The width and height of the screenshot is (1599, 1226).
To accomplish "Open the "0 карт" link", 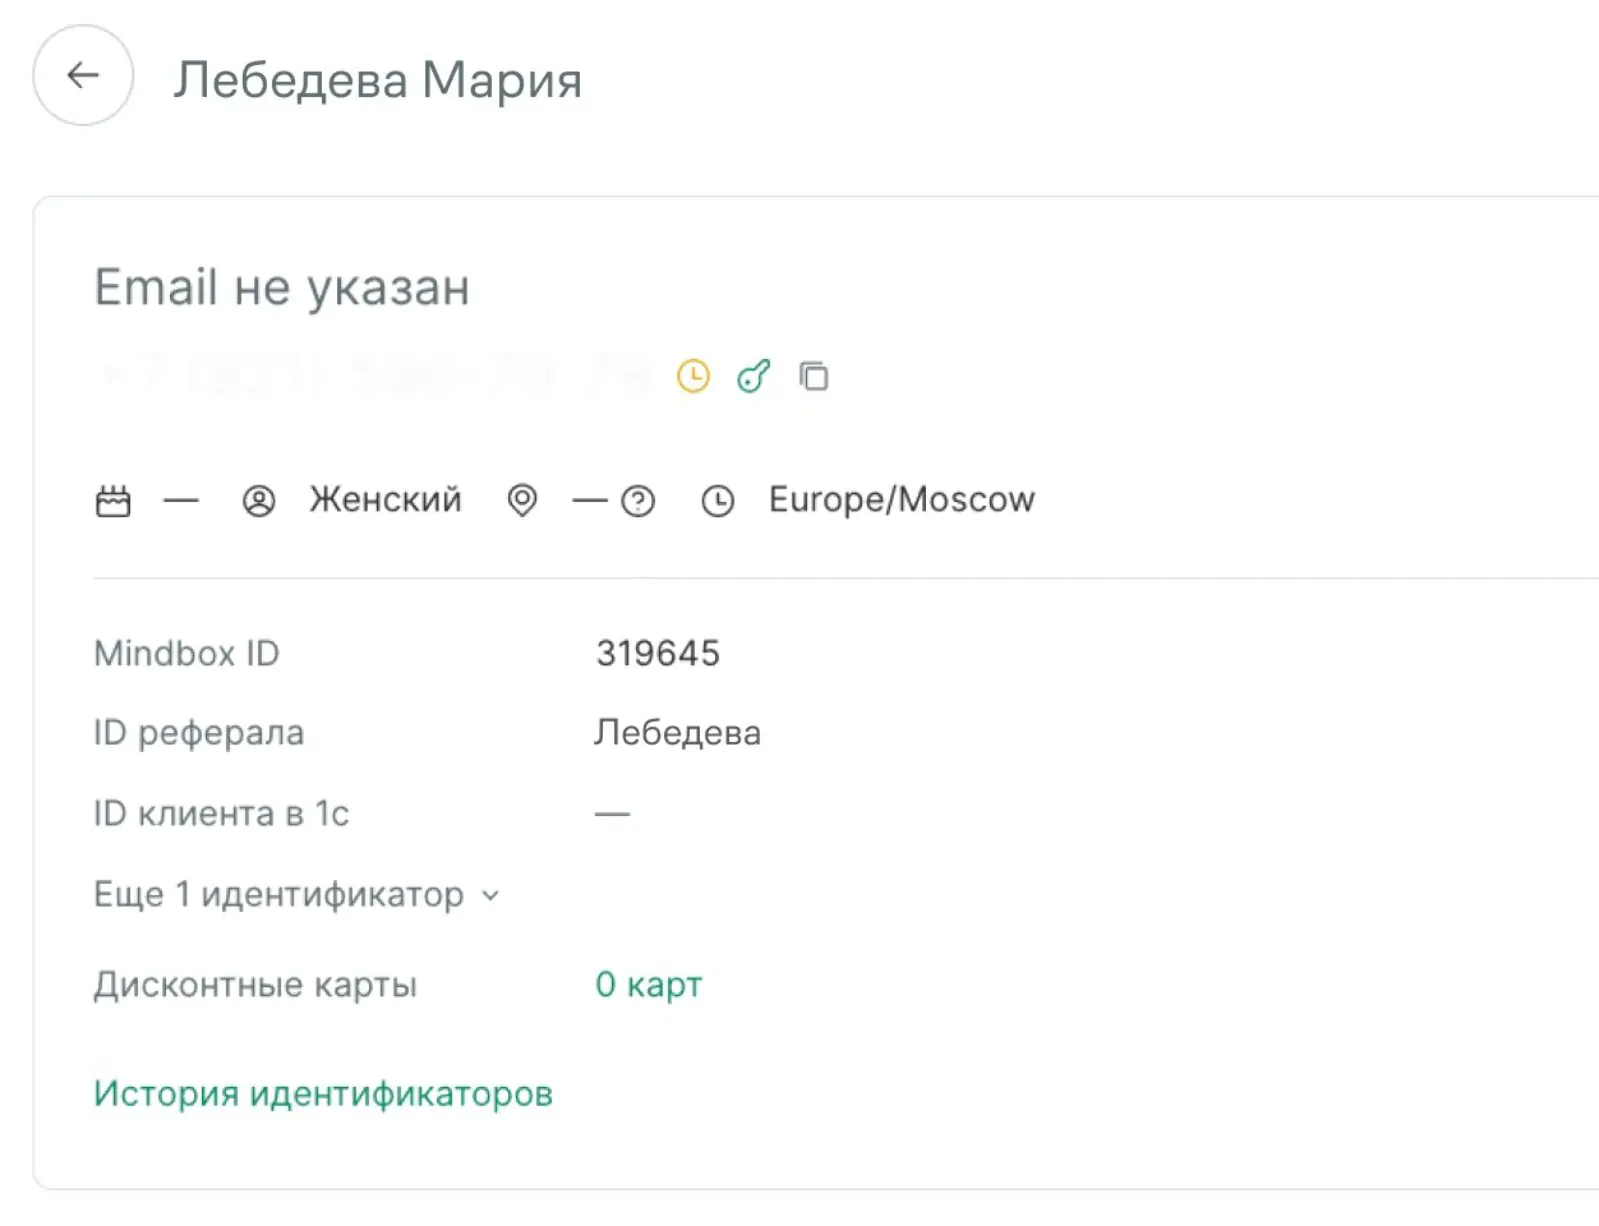I will coord(649,985).
